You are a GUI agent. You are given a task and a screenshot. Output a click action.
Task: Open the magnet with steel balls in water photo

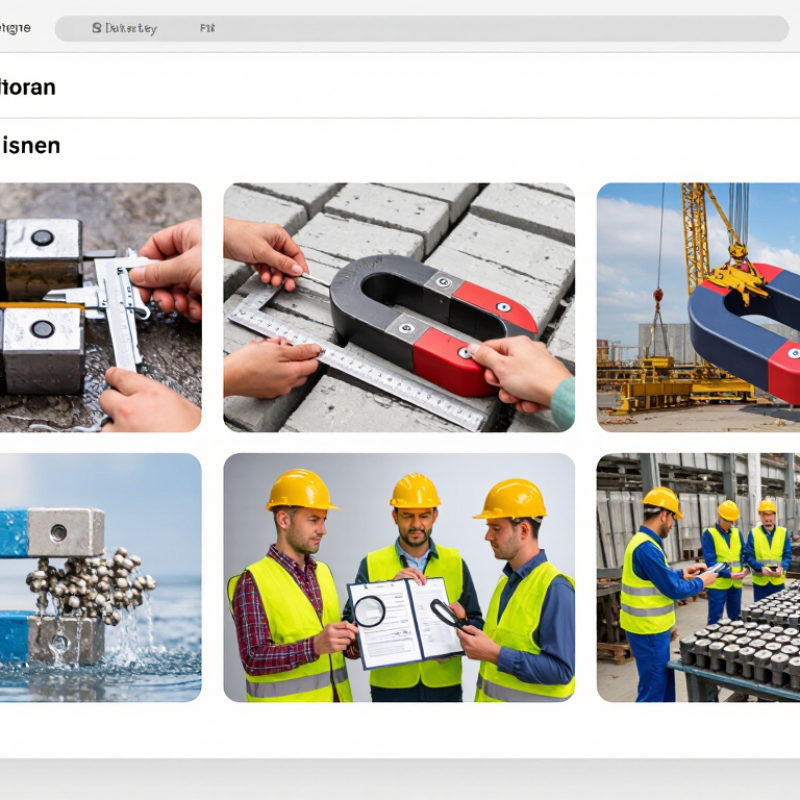[x=101, y=578]
